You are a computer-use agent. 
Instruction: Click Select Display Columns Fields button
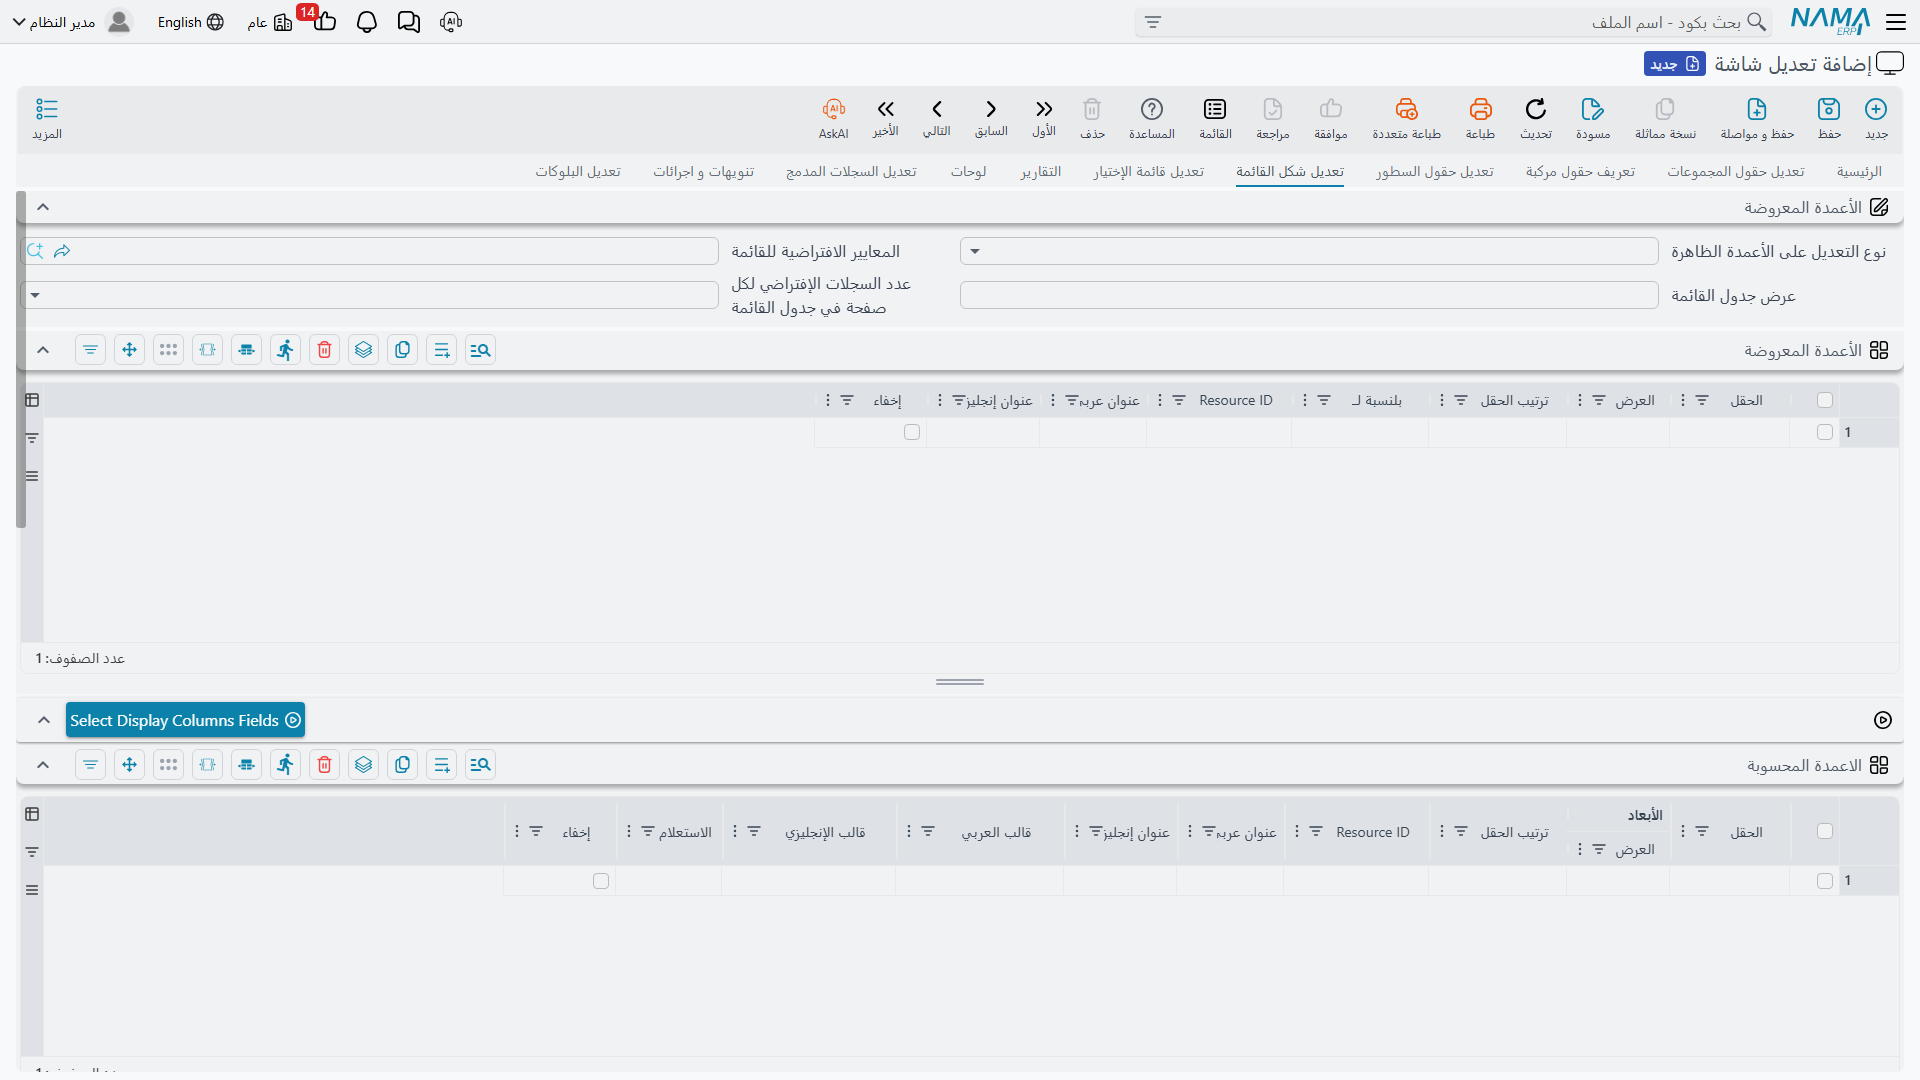185,720
